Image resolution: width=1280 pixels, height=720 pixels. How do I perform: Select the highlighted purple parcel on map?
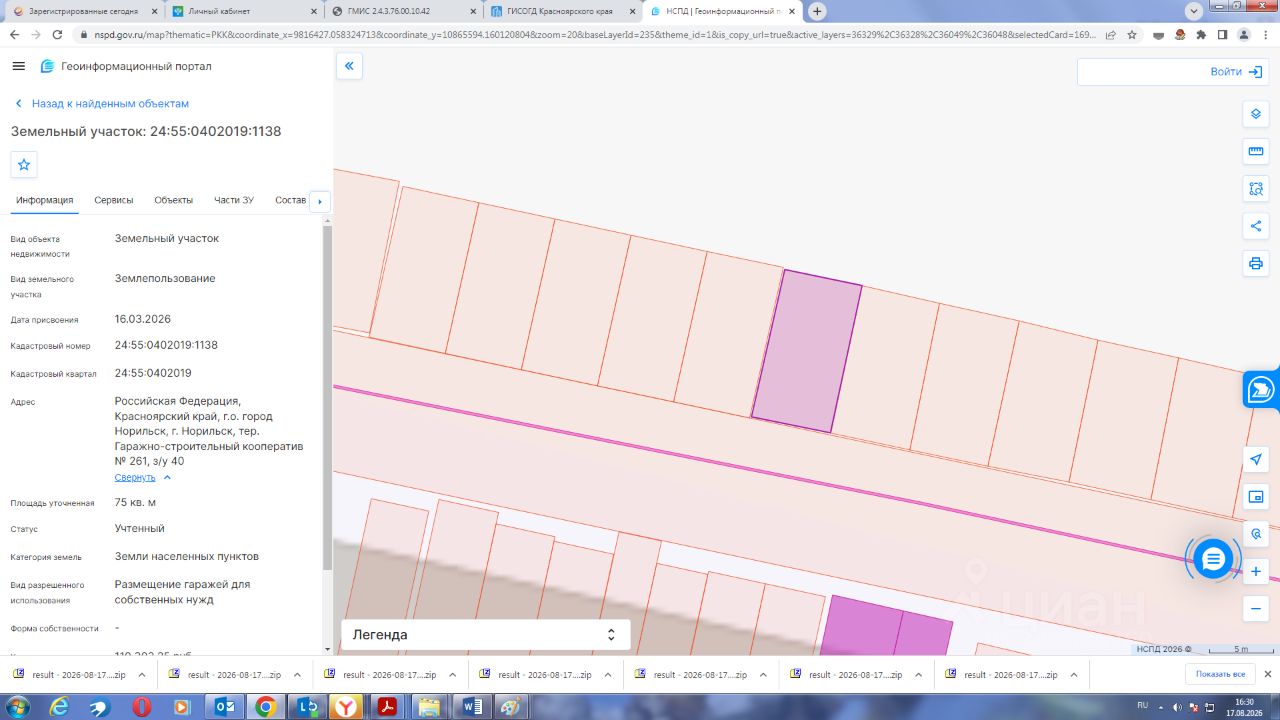[x=806, y=351]
